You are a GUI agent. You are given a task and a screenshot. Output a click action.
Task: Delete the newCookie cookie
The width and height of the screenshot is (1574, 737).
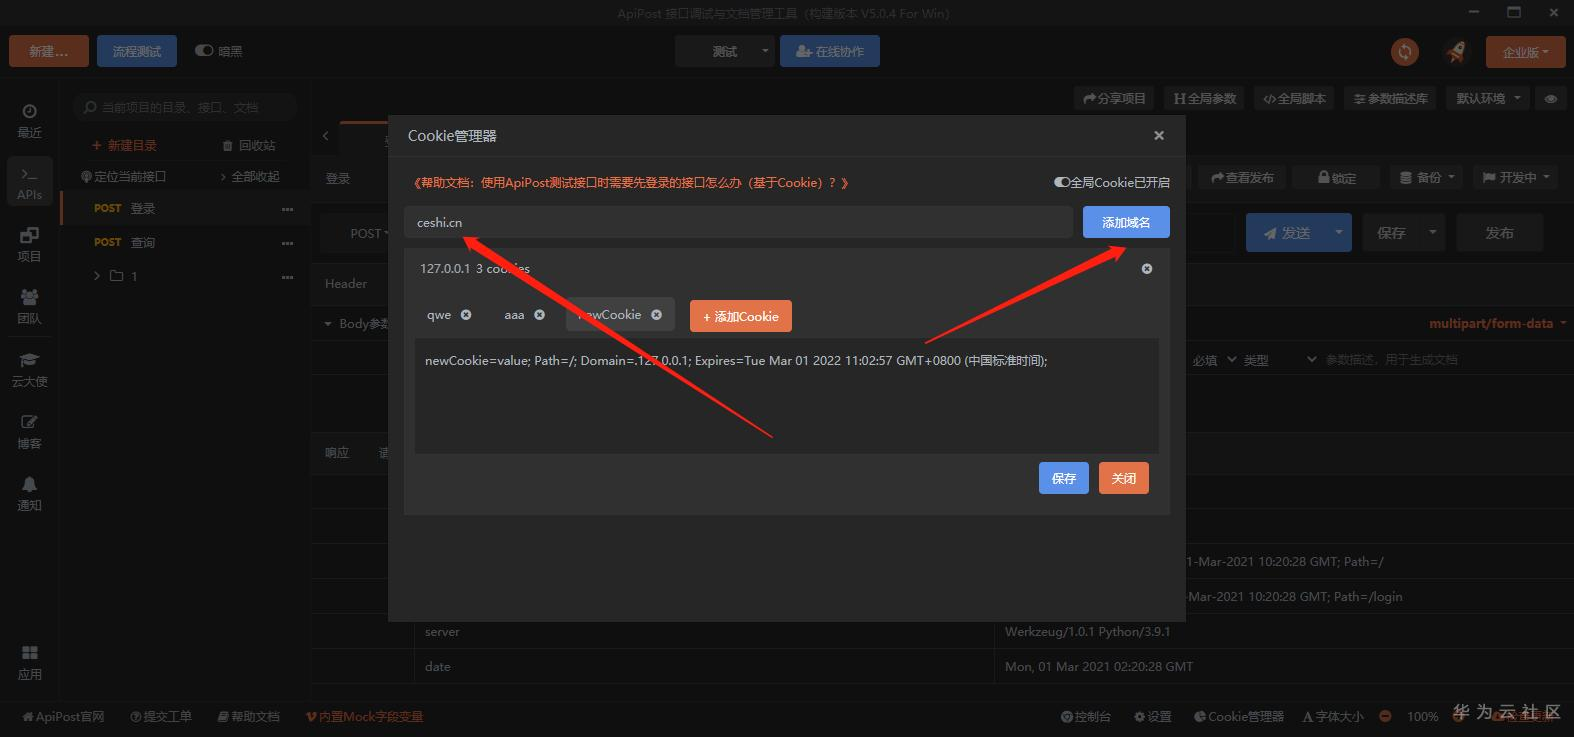(x=657, y=315)
